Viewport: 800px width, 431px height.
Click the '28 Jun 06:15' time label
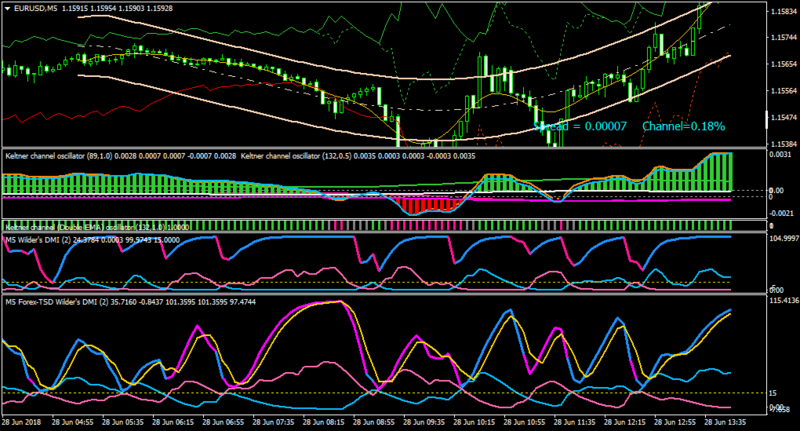pyautogui.click(x=173, y=422)
